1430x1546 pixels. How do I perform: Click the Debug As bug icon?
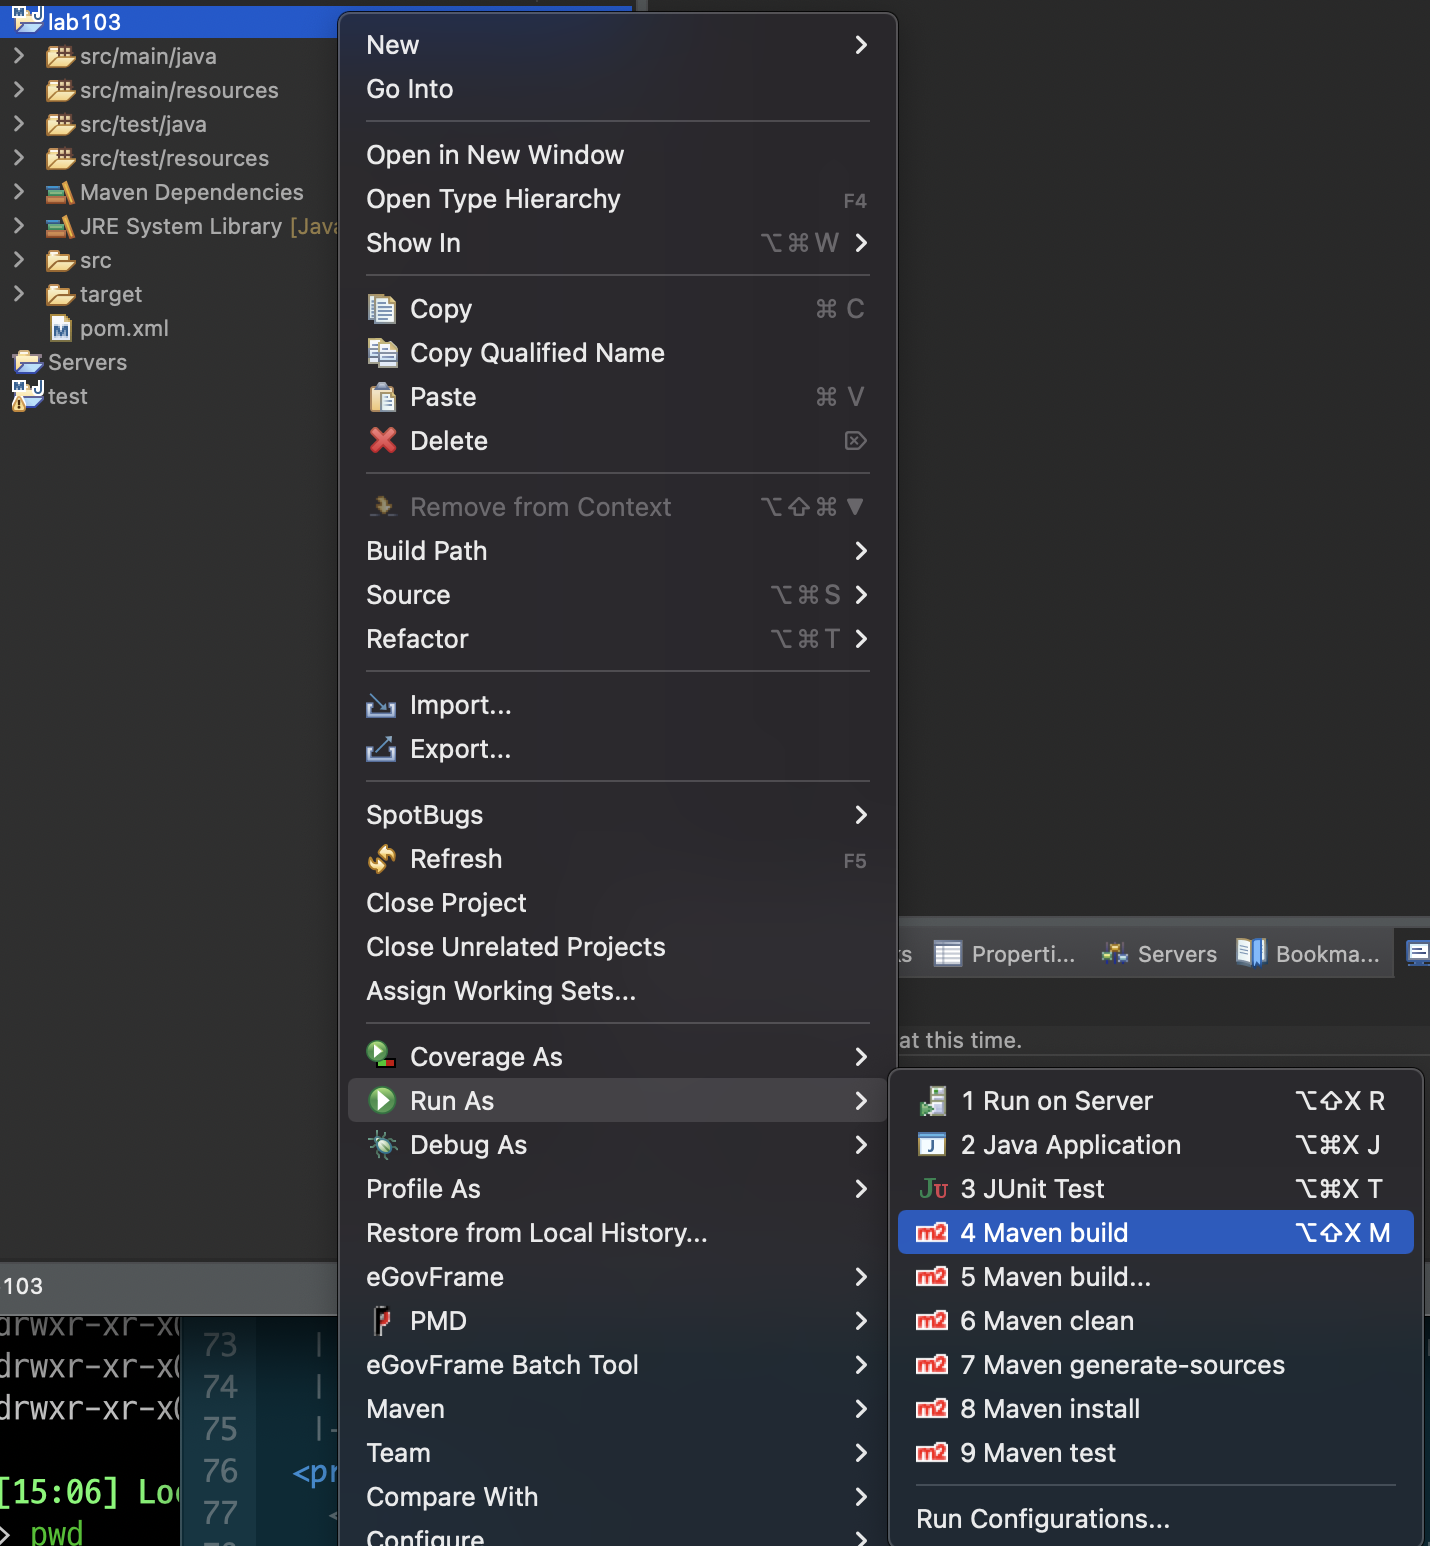[x=382, y=1144]
